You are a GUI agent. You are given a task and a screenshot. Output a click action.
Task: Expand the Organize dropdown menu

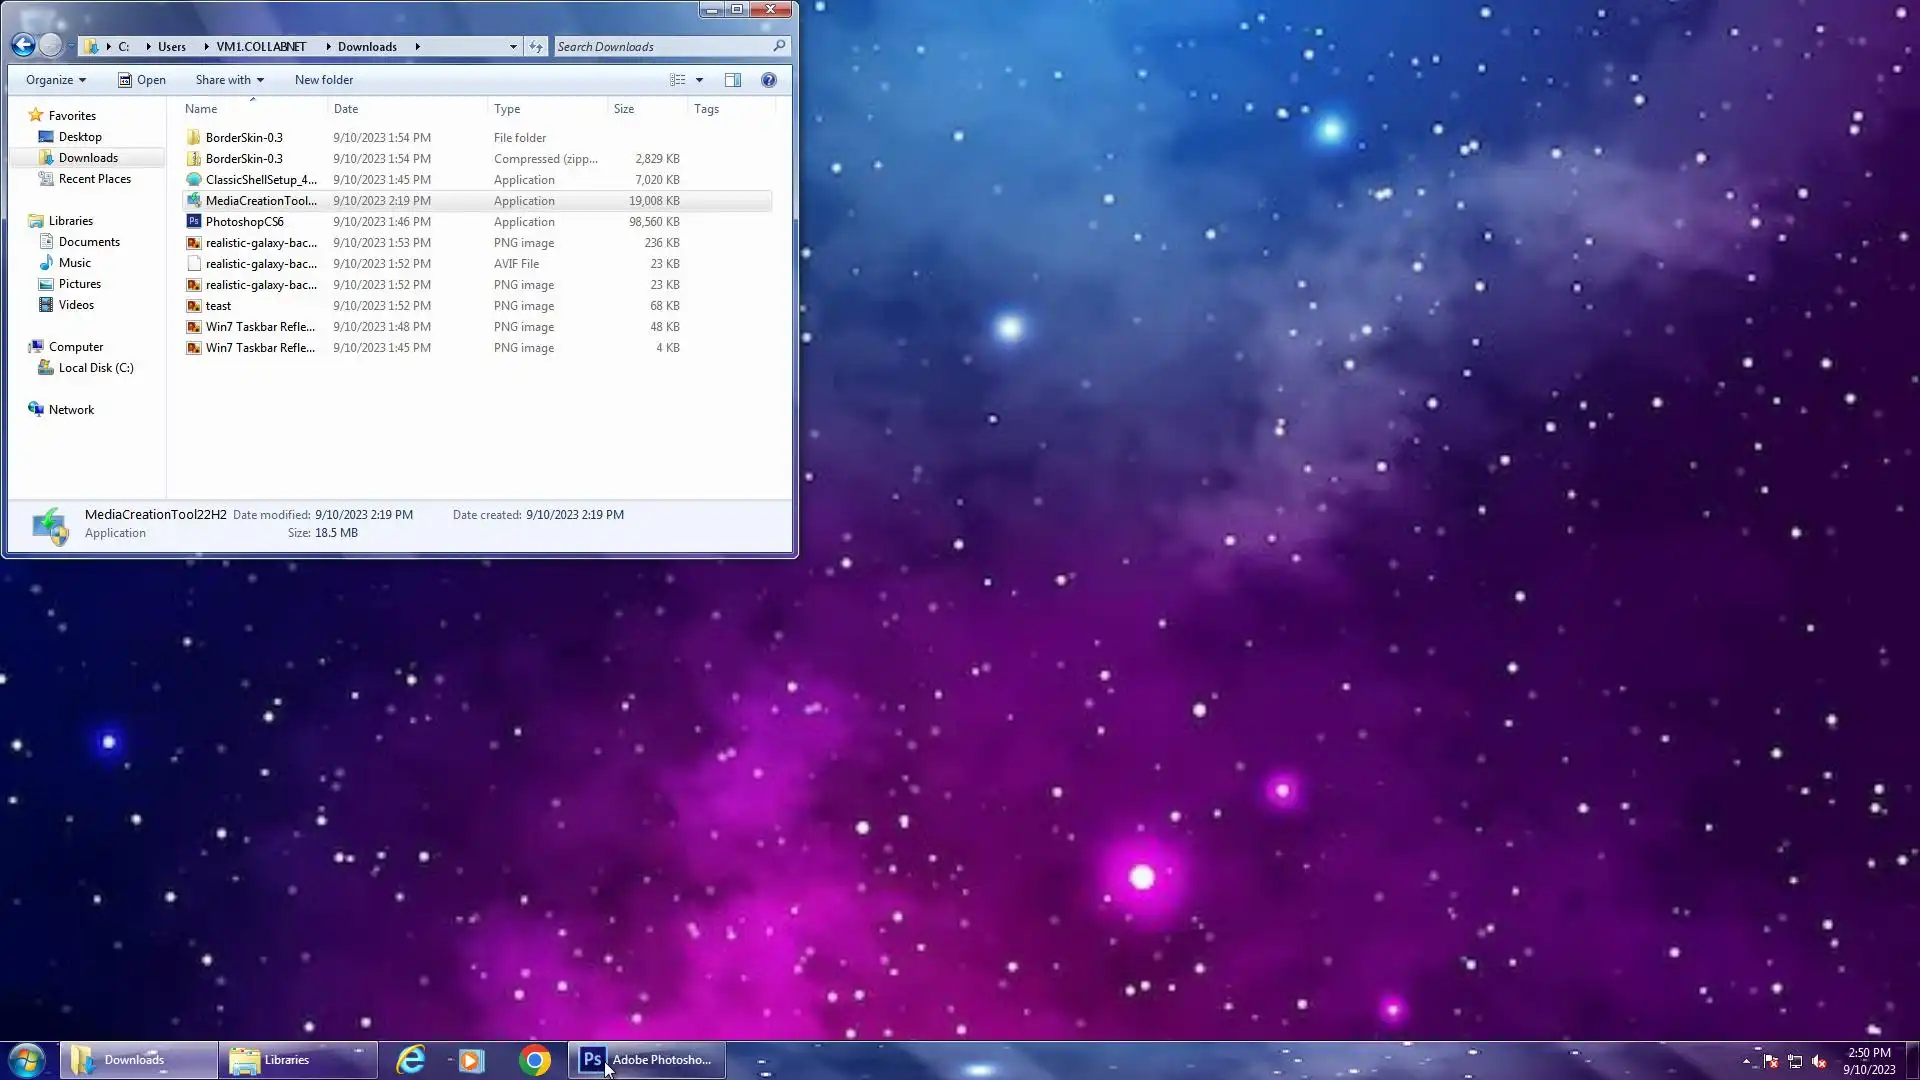(x=56, y=80)
